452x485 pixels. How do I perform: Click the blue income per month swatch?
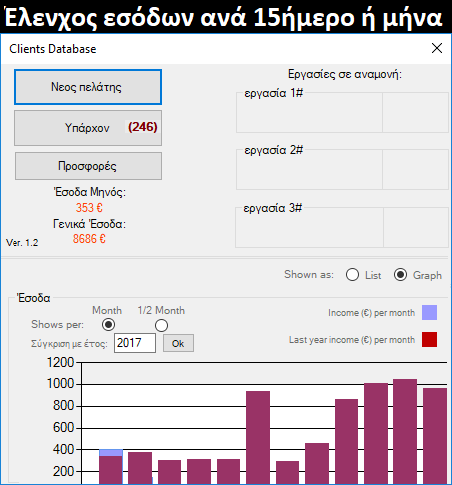(429, 313)
